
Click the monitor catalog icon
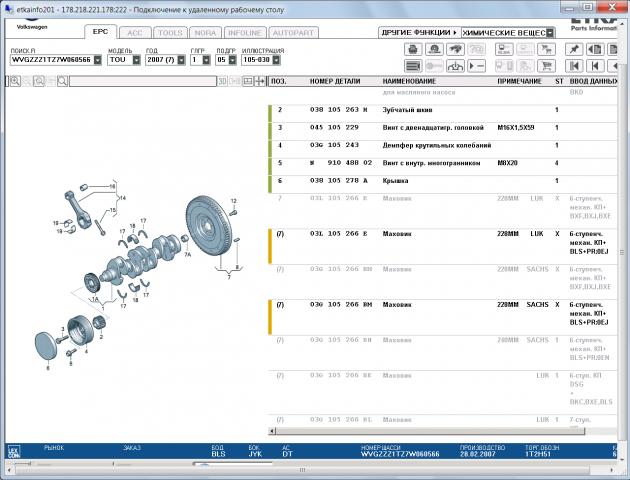pos(504,49)
